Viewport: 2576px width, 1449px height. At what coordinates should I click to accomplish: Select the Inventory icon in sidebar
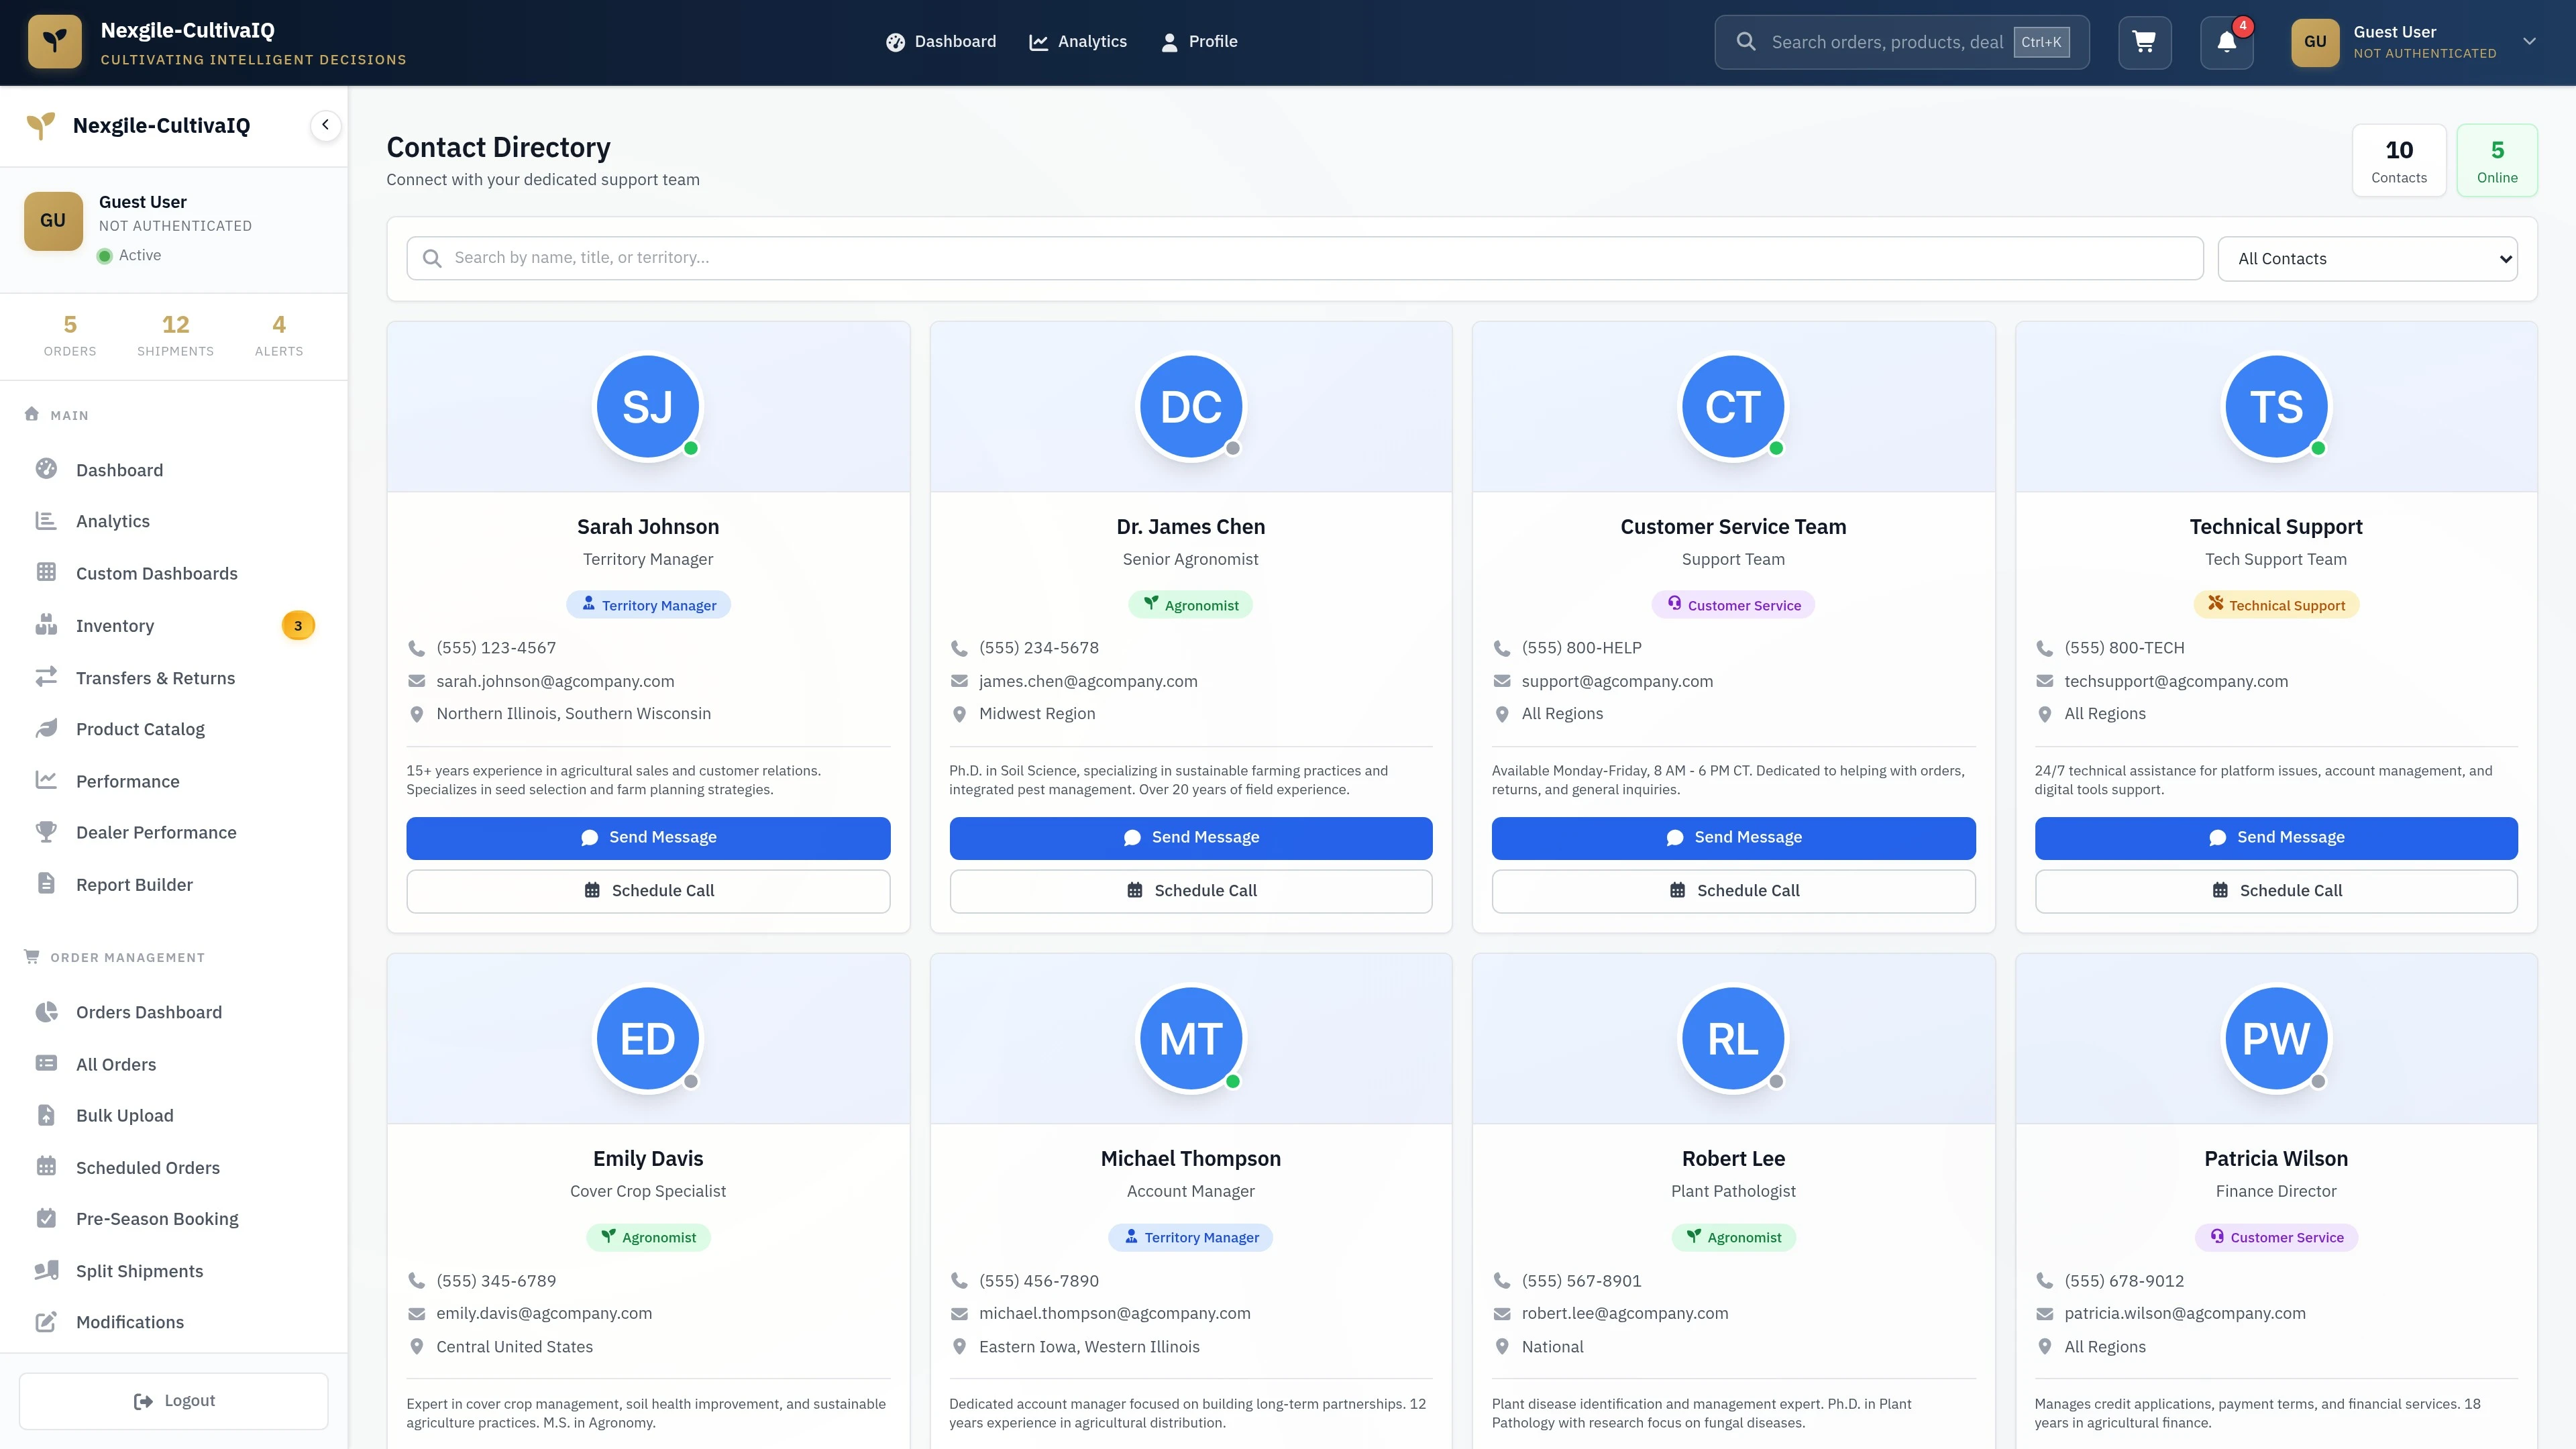pos(47,625)
